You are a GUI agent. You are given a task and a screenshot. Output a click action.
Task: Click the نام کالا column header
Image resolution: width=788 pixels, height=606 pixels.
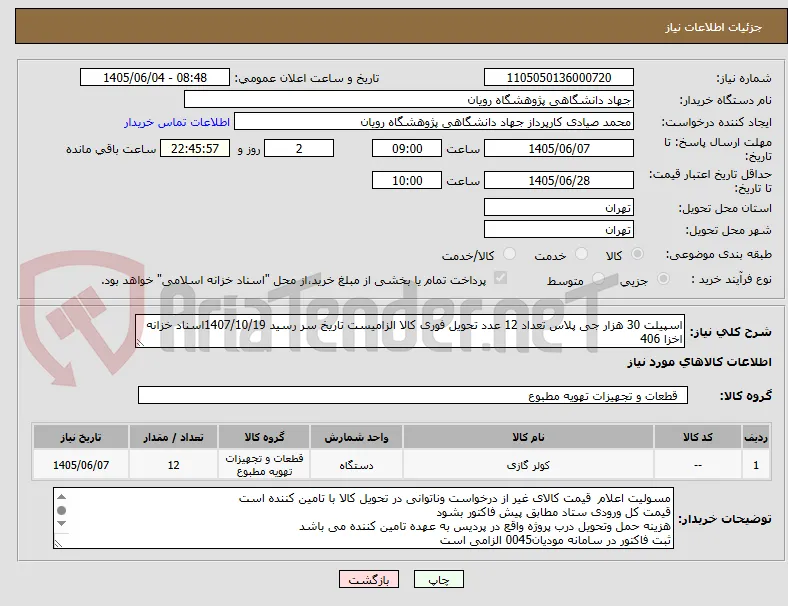pyautogui.click(x=528, y=437)
